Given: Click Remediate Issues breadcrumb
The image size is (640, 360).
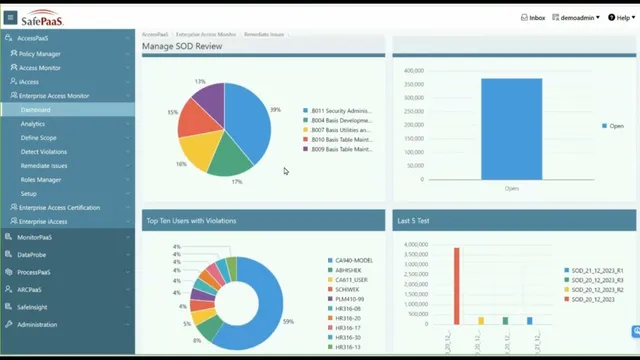Looking at the screenshot, I should [x=264, y=34].
